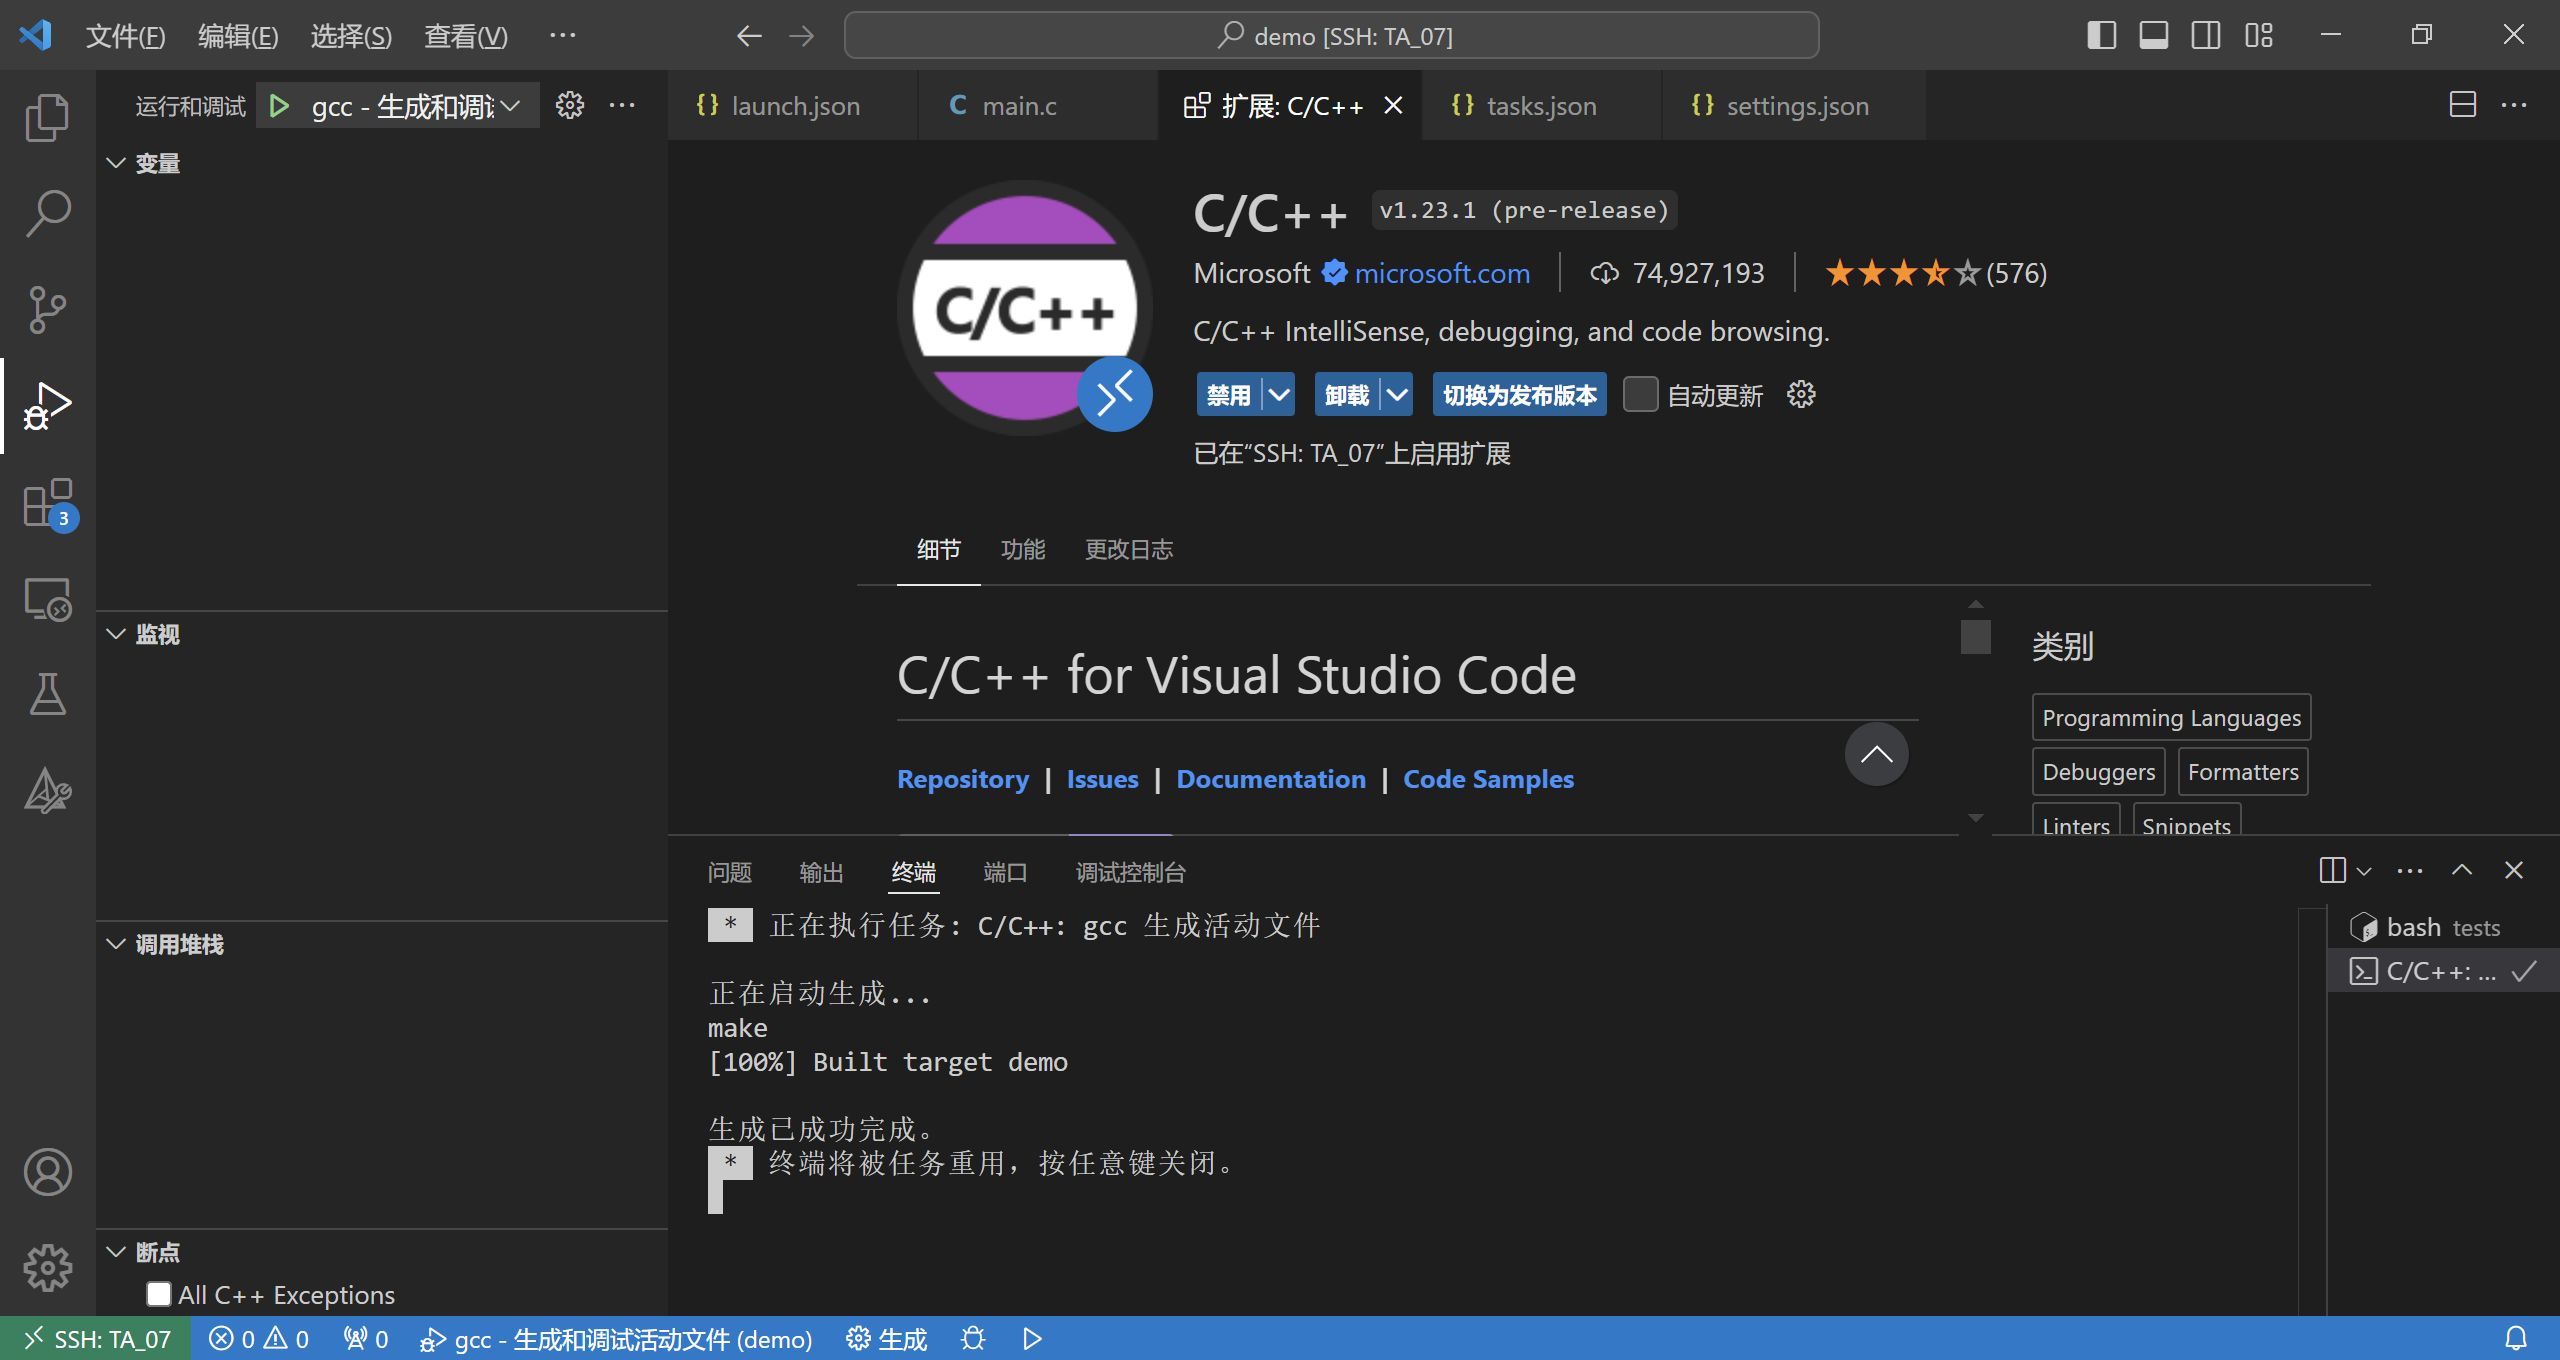Open the Search view in activity bar

47,213
